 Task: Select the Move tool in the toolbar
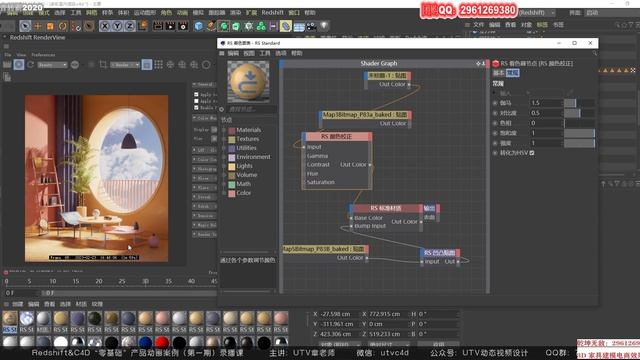(x=38, y=26)
